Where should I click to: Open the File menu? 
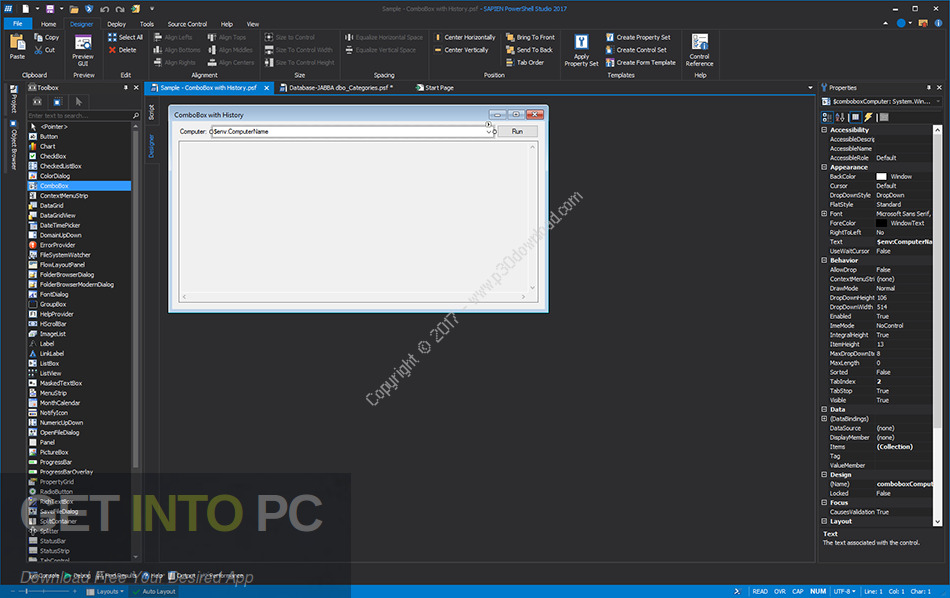pos(18,24)
